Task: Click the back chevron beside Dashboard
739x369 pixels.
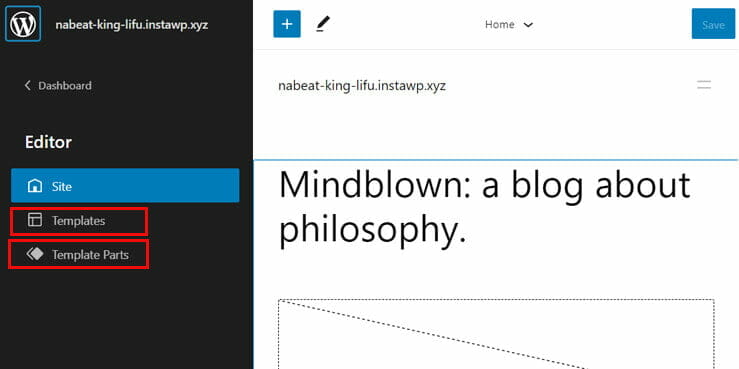Action: (27, 85)
